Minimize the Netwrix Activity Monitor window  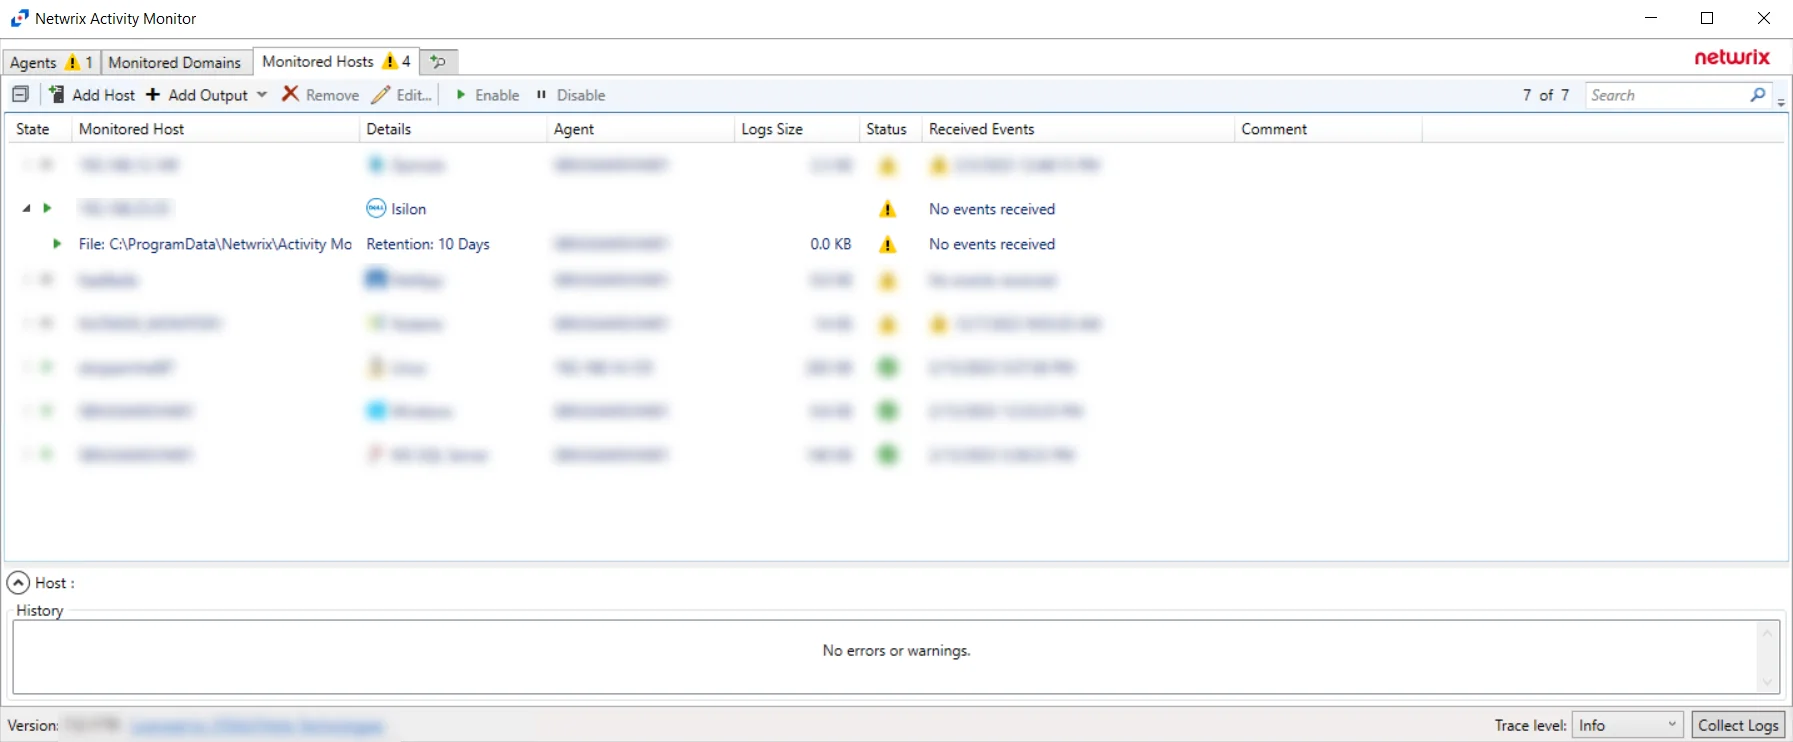1651,18
